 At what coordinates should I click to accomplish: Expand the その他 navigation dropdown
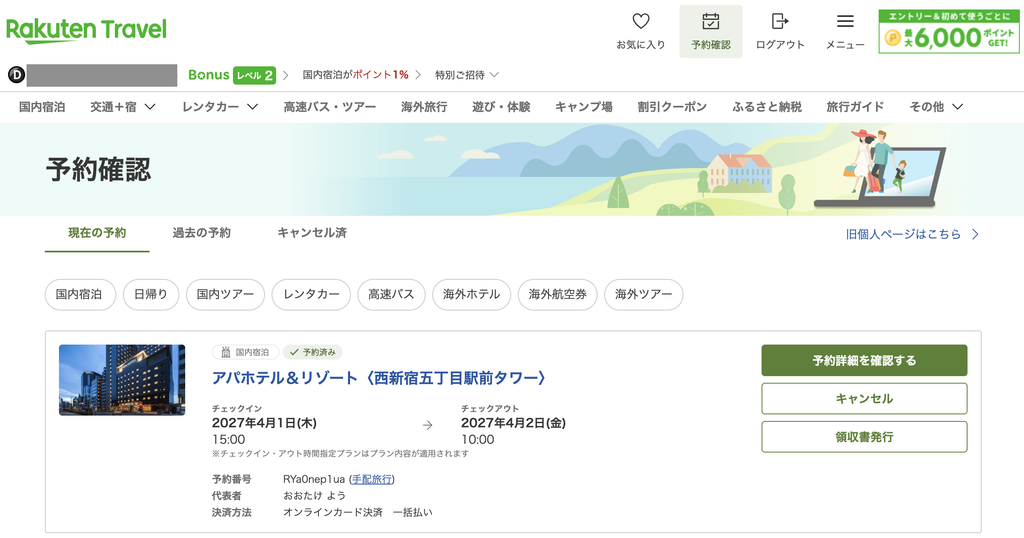point(936,106)
